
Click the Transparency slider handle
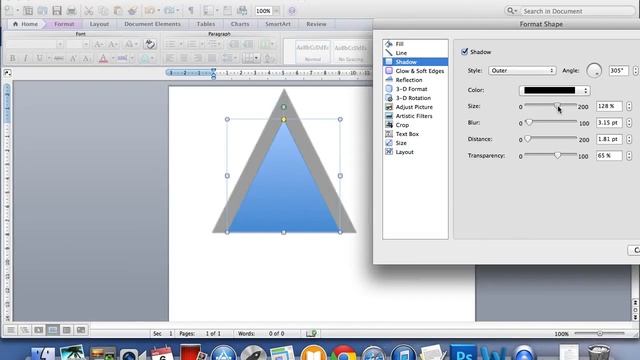coord(558,156)
